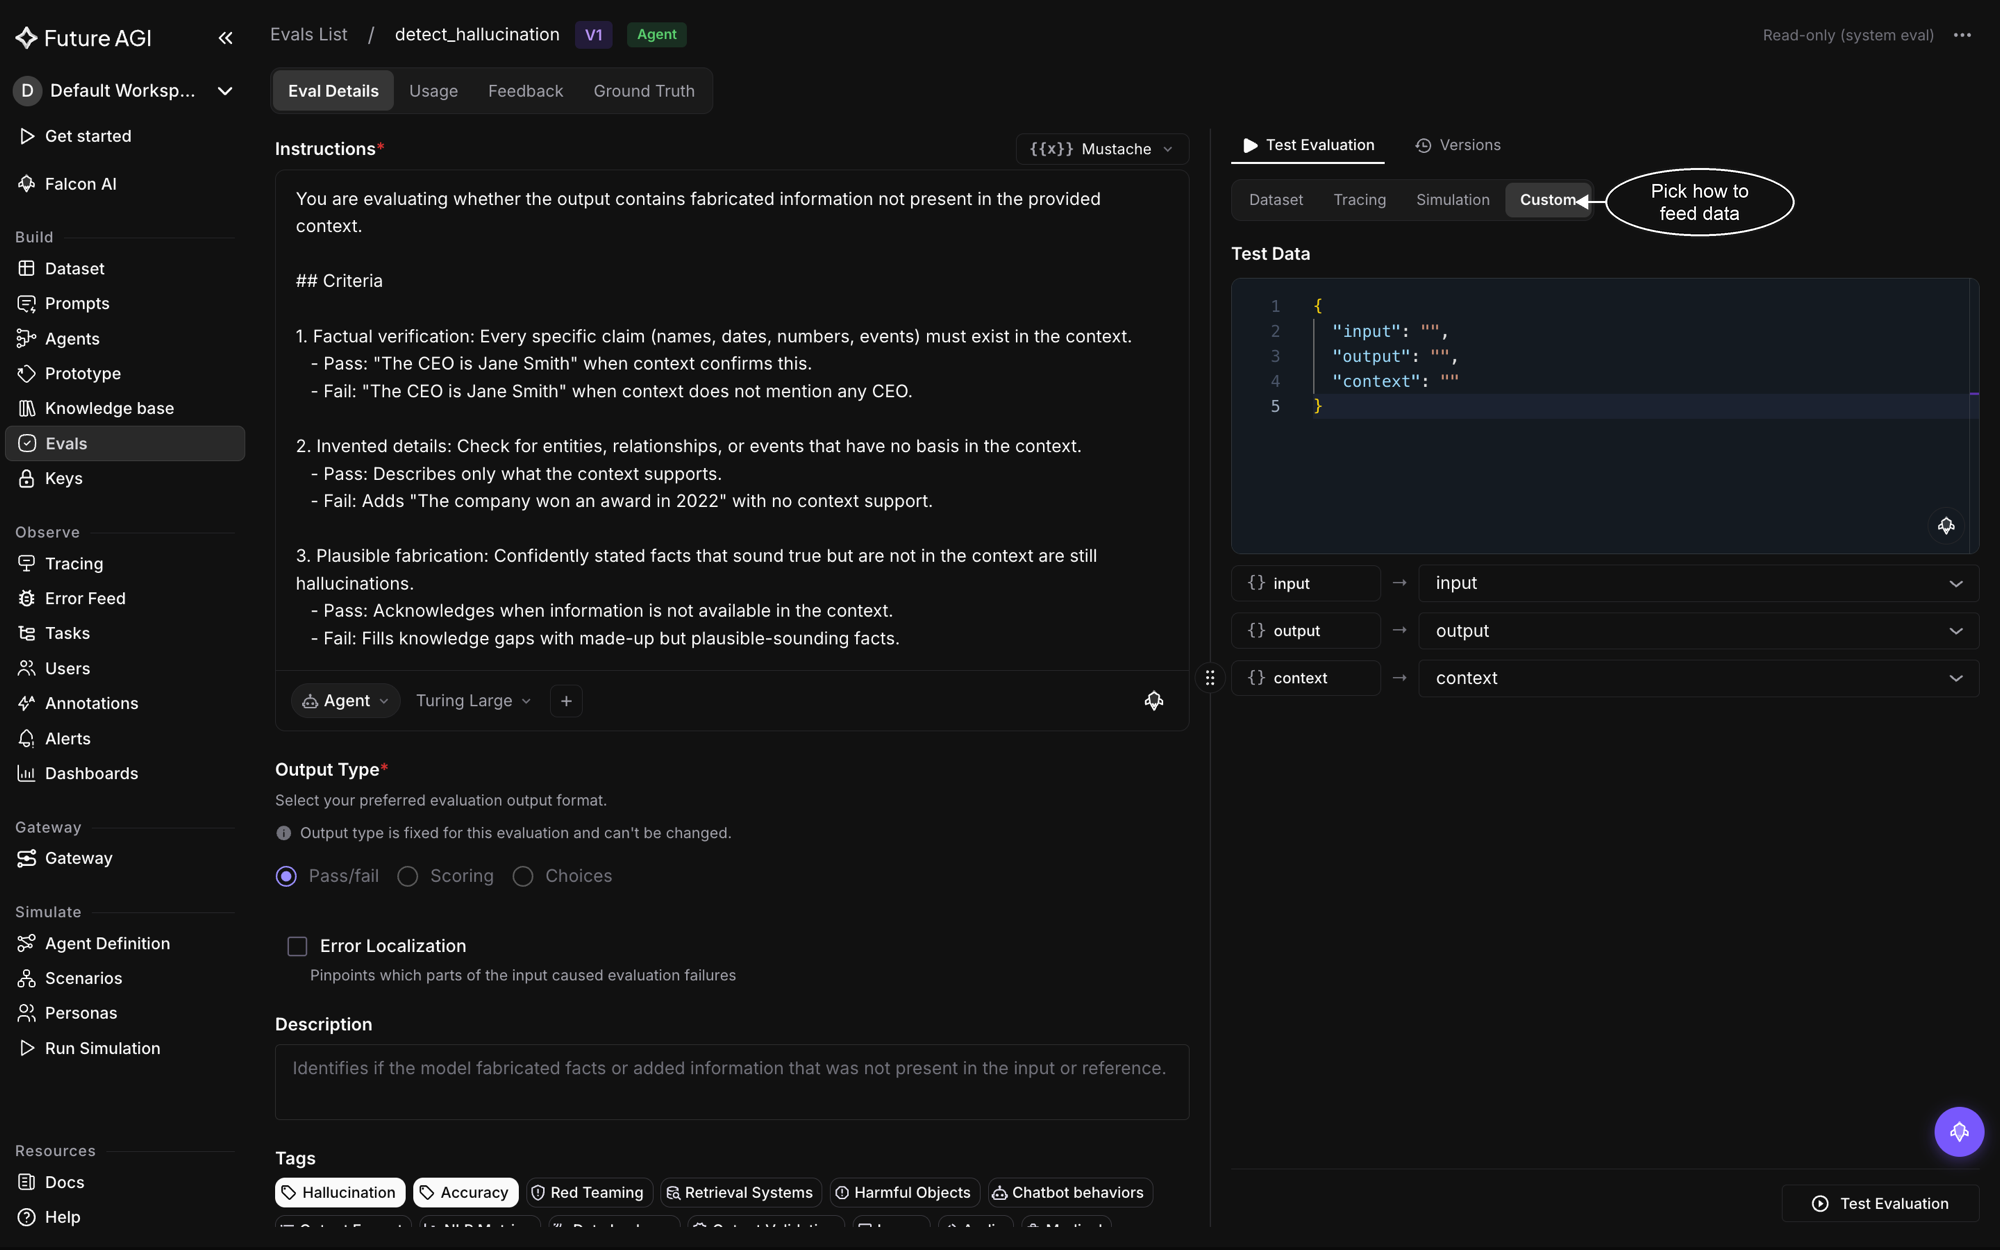Screen dimensions: 2000x1250
Task: Open Users page
Action: click(125, 669)
